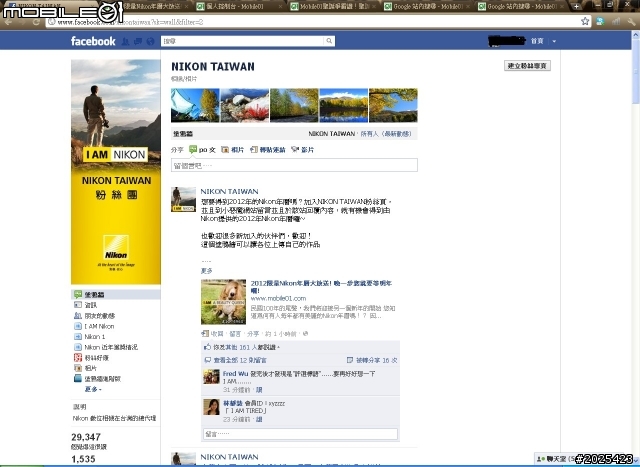This screenshot has width=640, height=467.
Task: Choose the video (影片) share option
Action: 303,150
